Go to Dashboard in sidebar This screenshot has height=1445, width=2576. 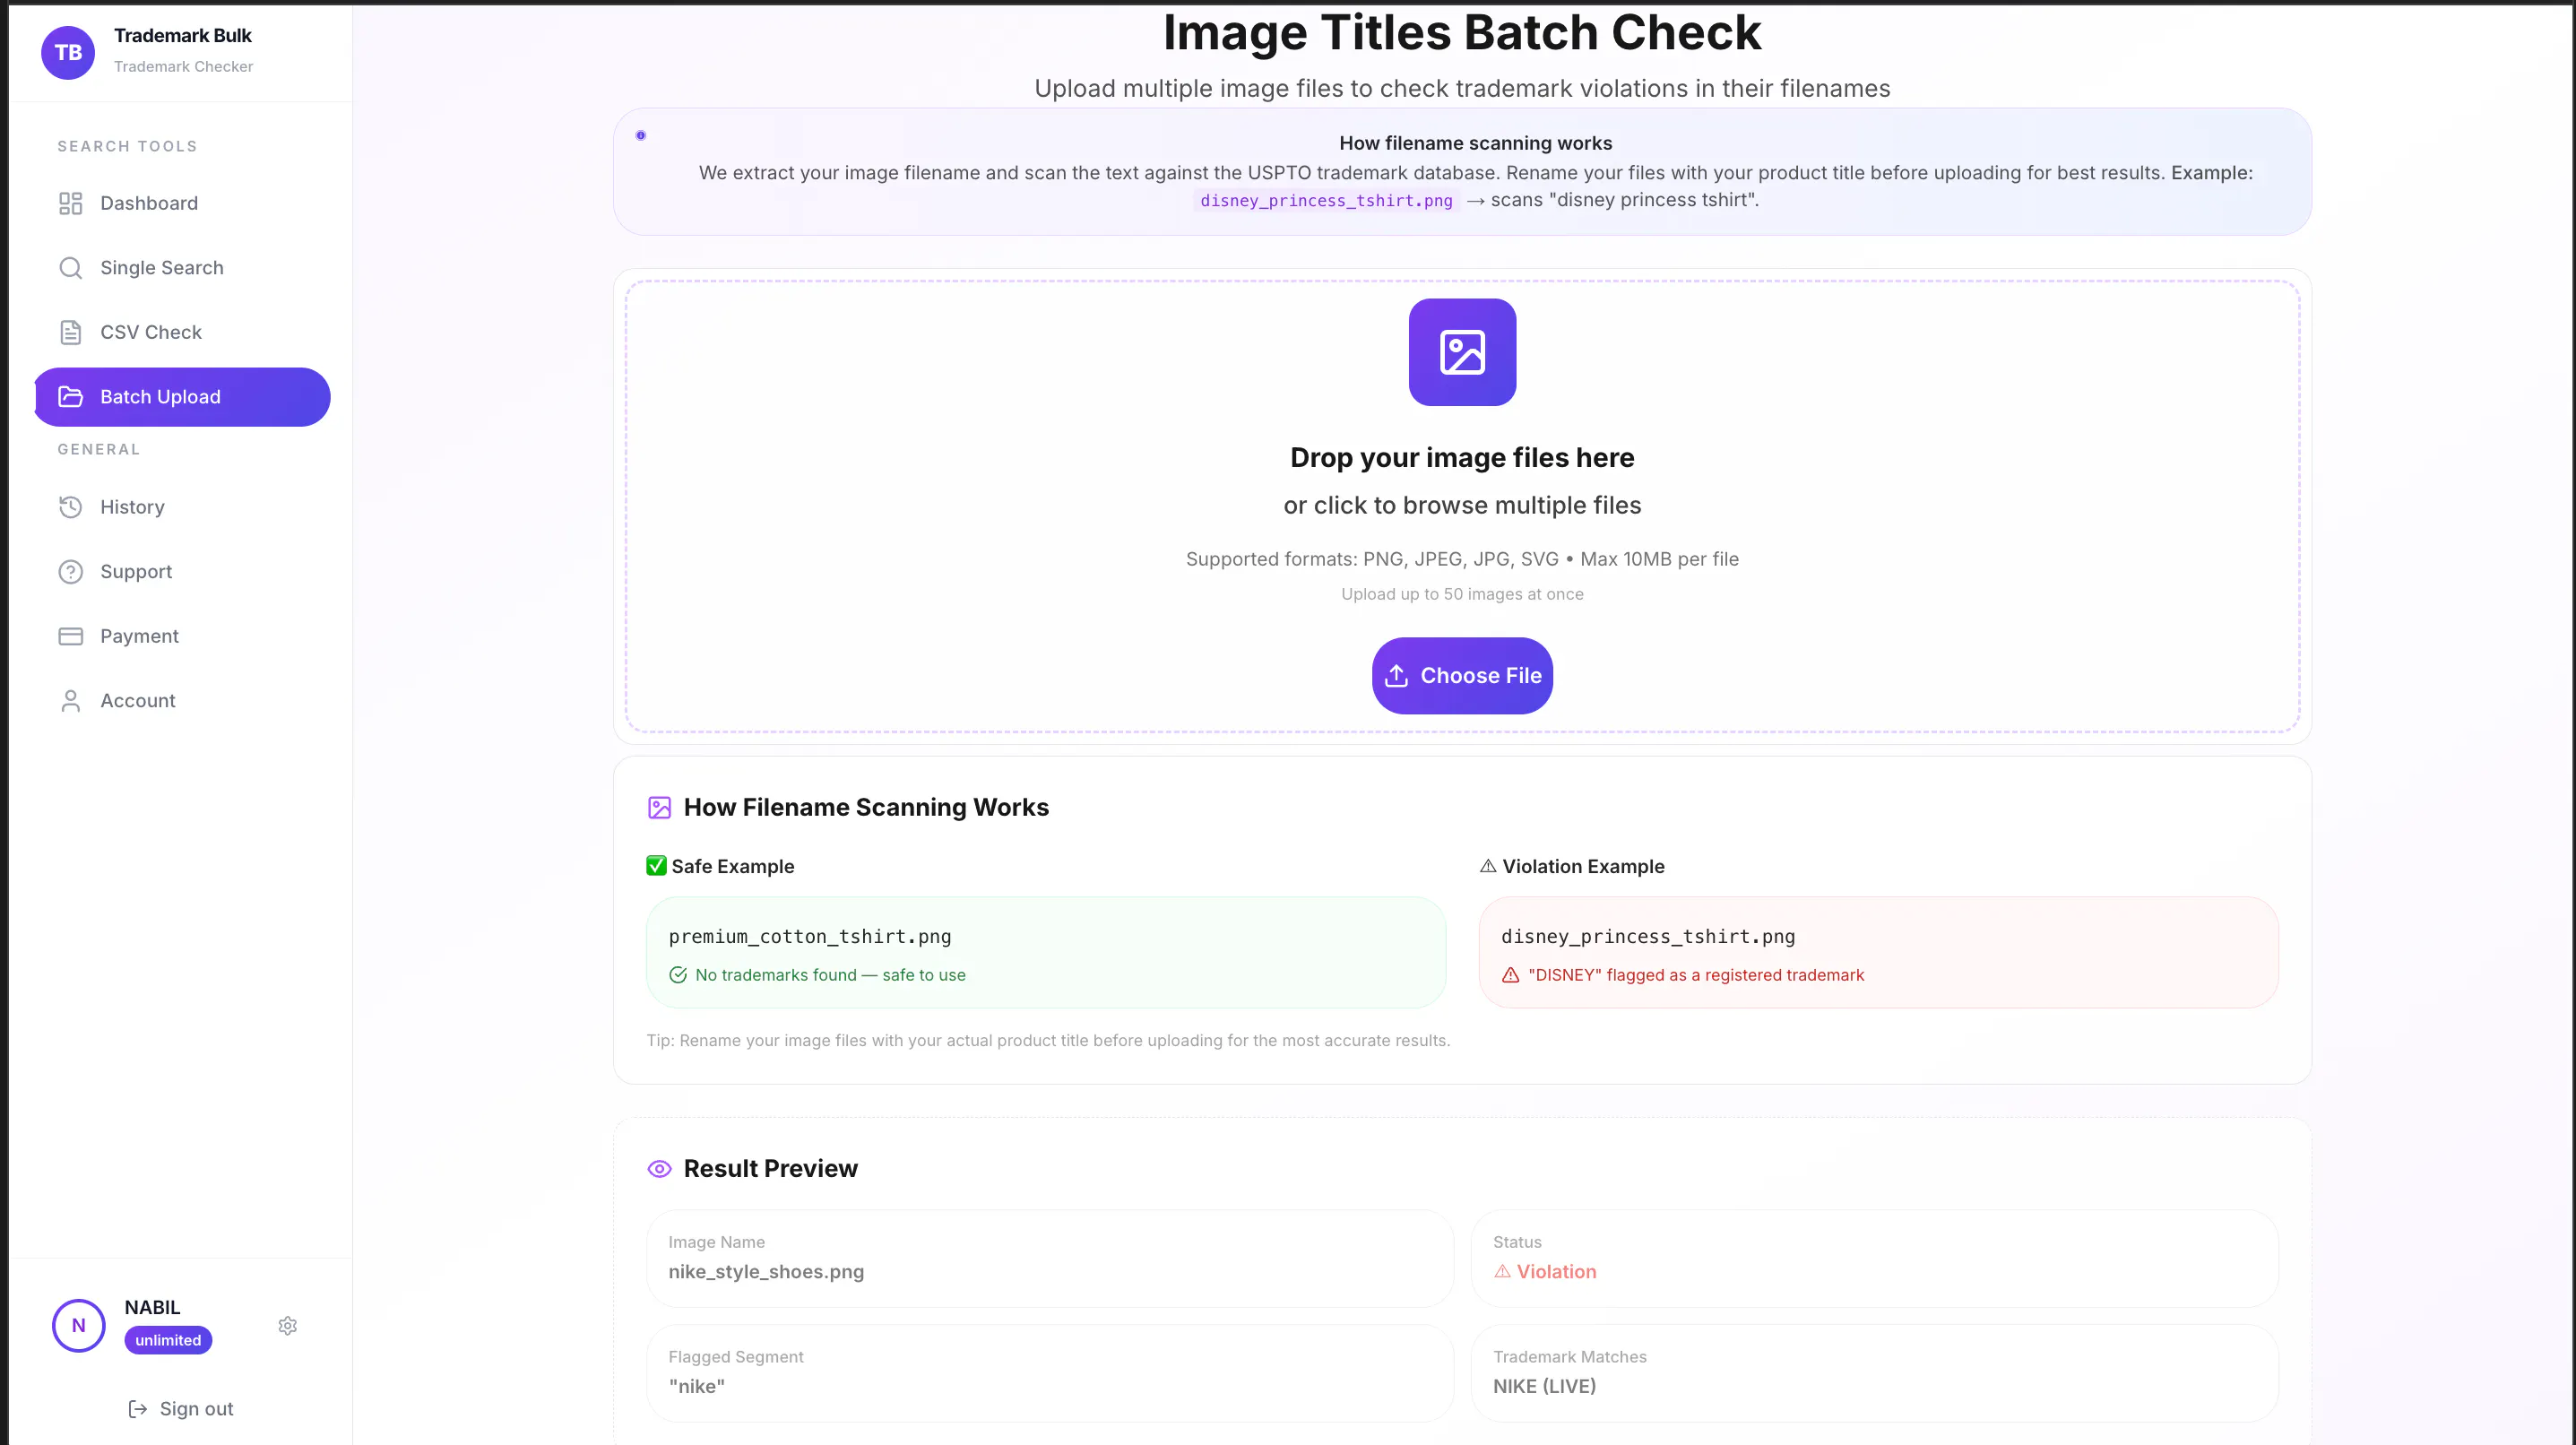182,203
